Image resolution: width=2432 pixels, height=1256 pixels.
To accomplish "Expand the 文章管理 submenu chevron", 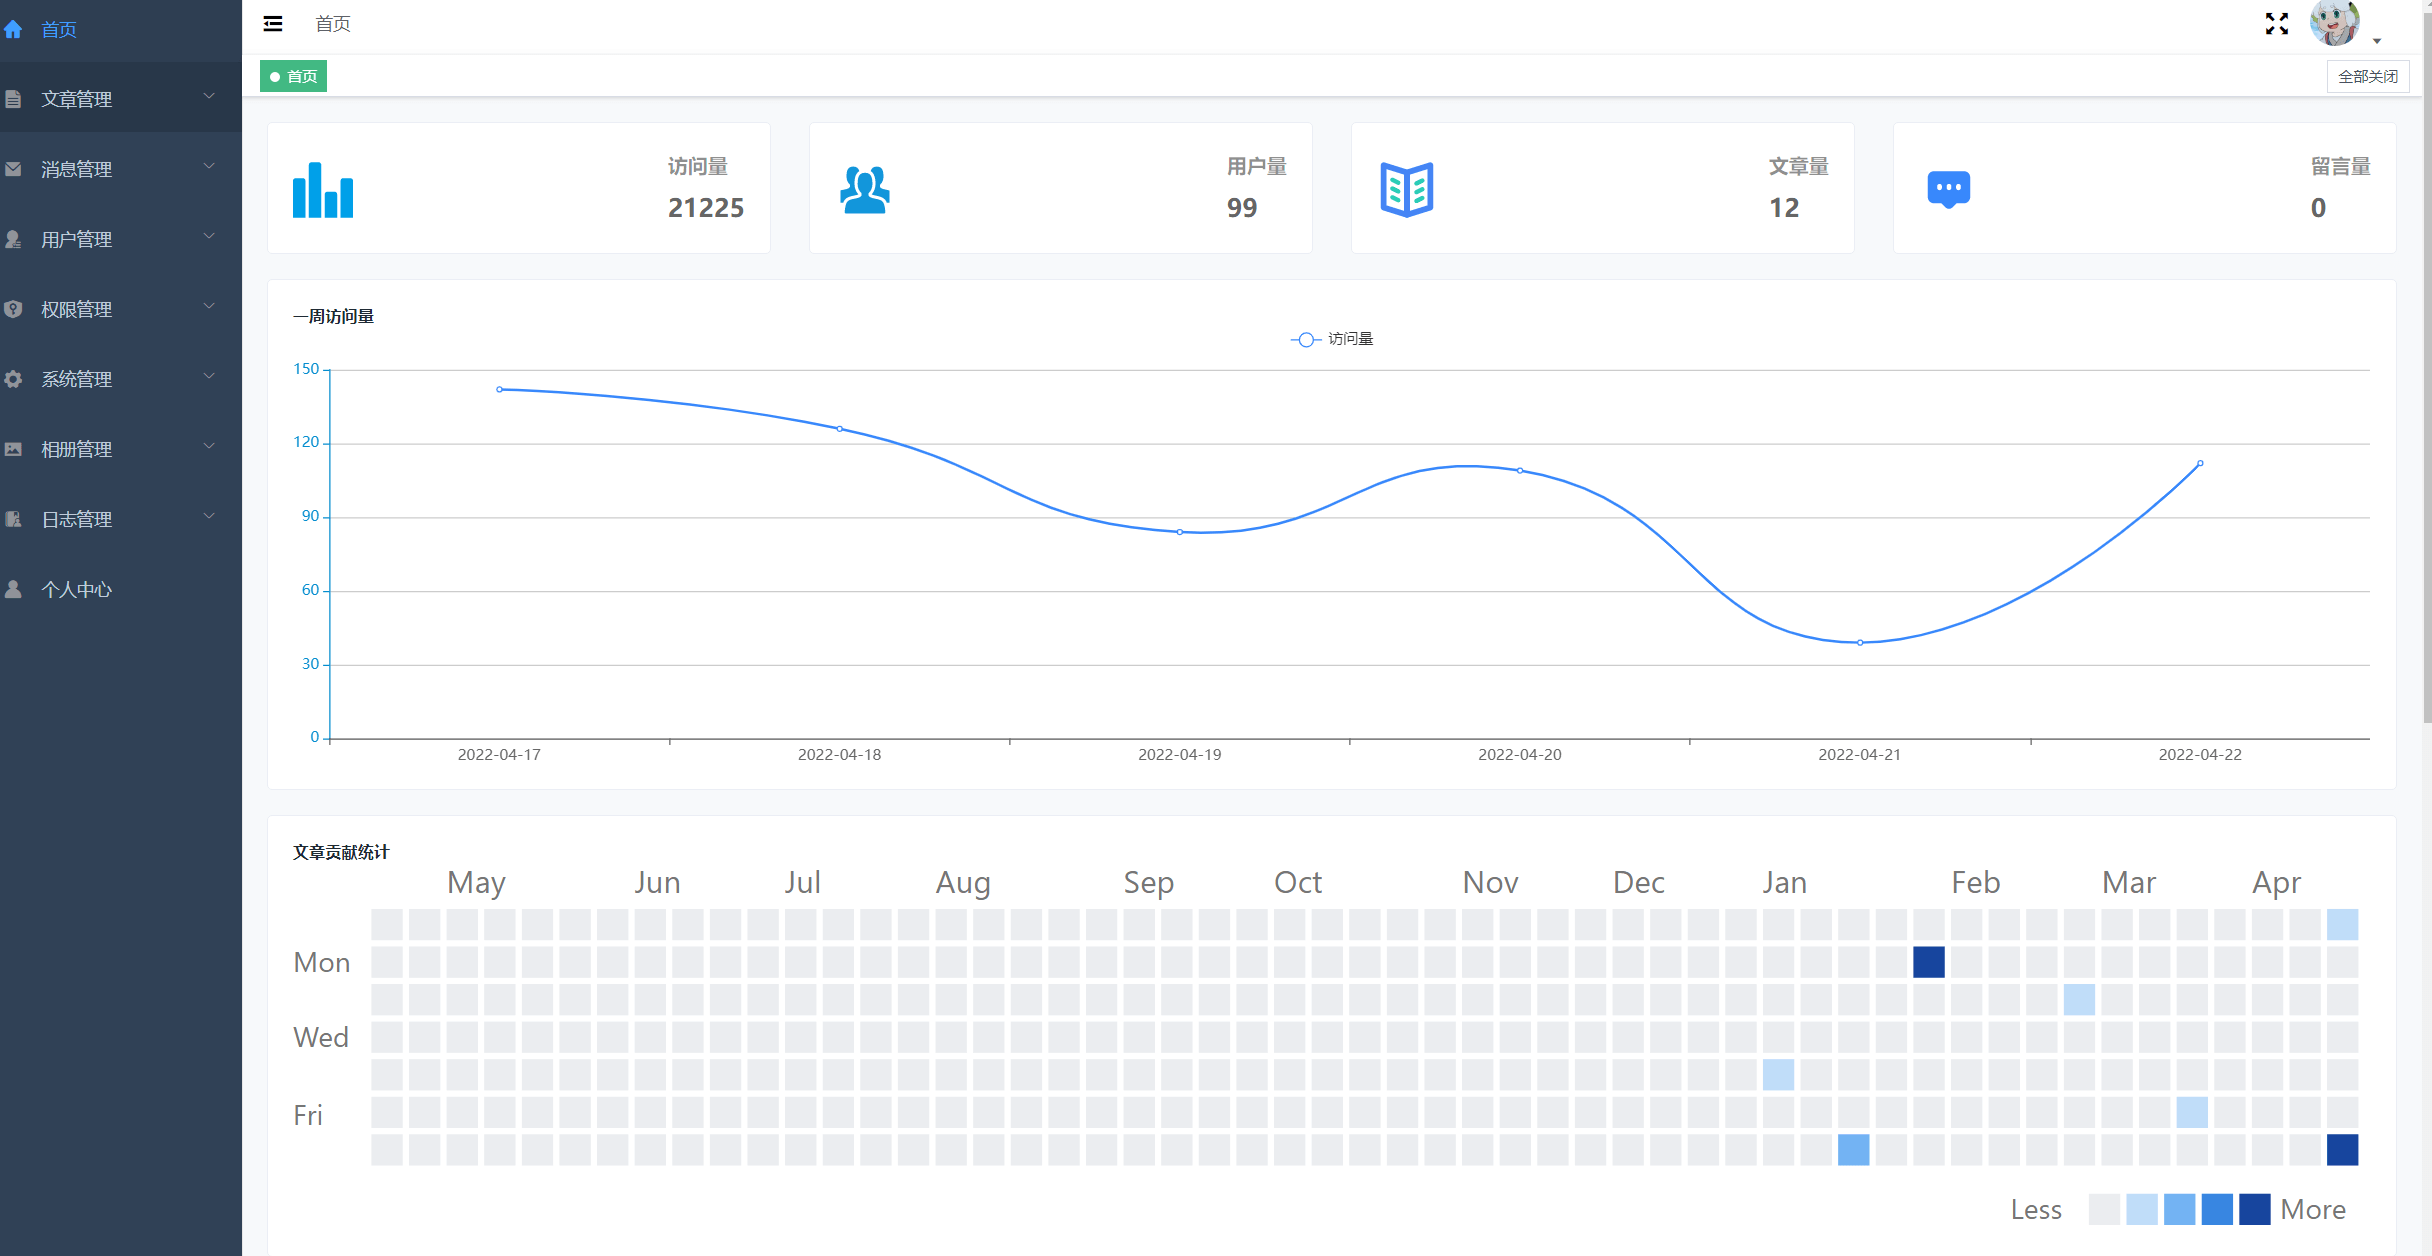I will (x=209, y=97).
